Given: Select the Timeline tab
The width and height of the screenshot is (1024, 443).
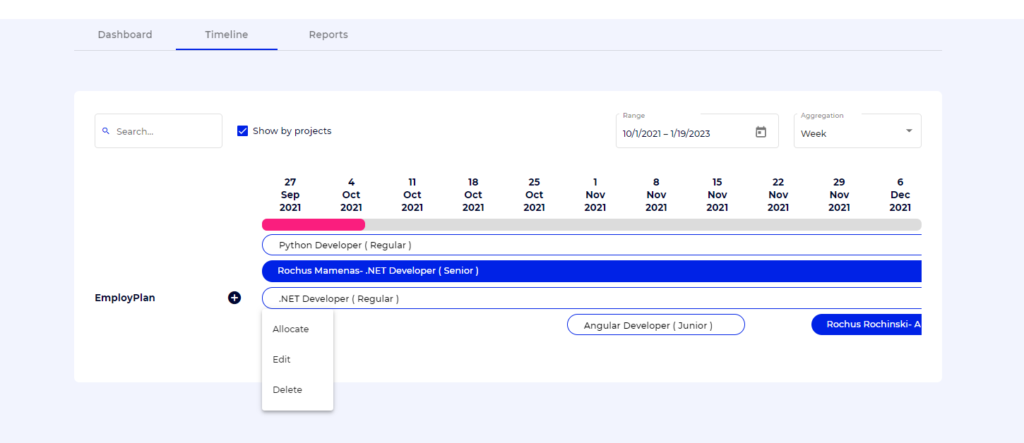Looking at the screenshot, I should (x=227, y=35).
